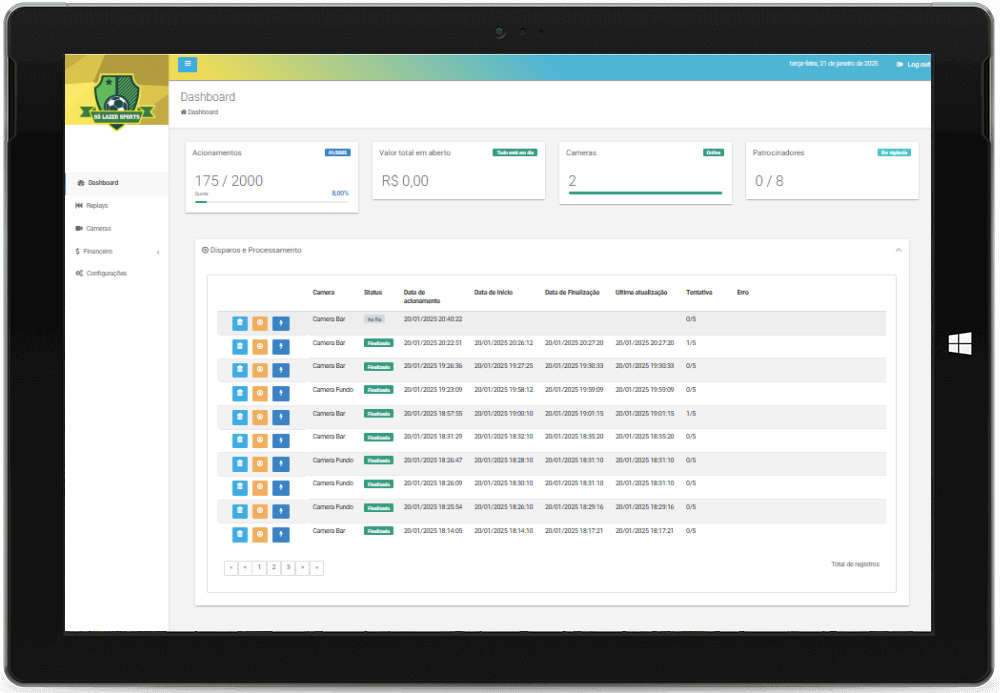This screenshot has height=693, width=1000.
Task: Go to page 2 in the pagination
Action: pyautogui.click(x=273, y=567)
